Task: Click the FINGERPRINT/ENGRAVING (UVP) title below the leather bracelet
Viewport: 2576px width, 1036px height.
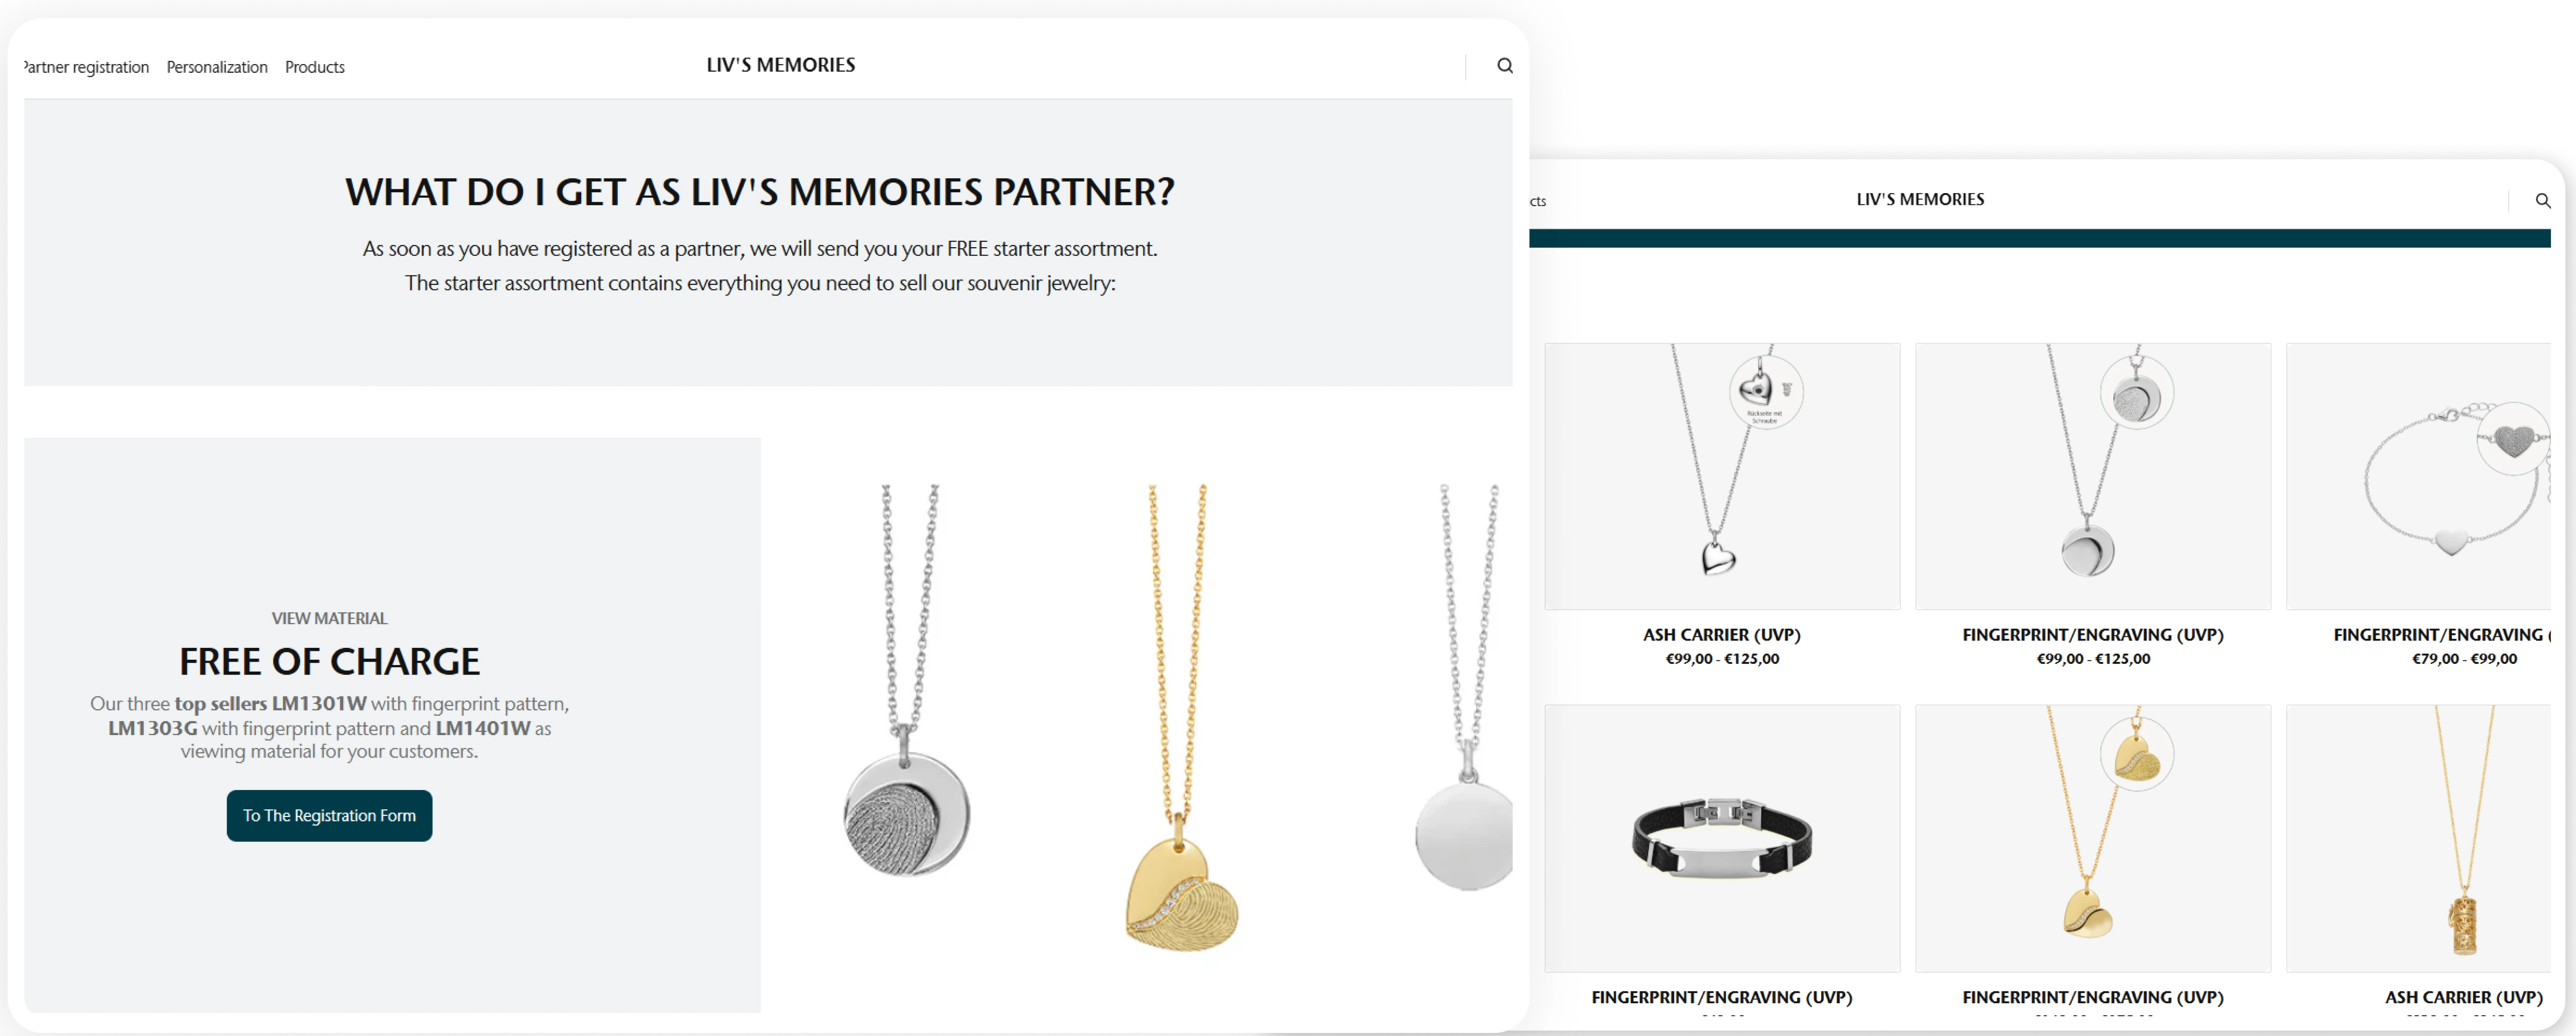Action: pyautogui.click(x=1722, y=997)
